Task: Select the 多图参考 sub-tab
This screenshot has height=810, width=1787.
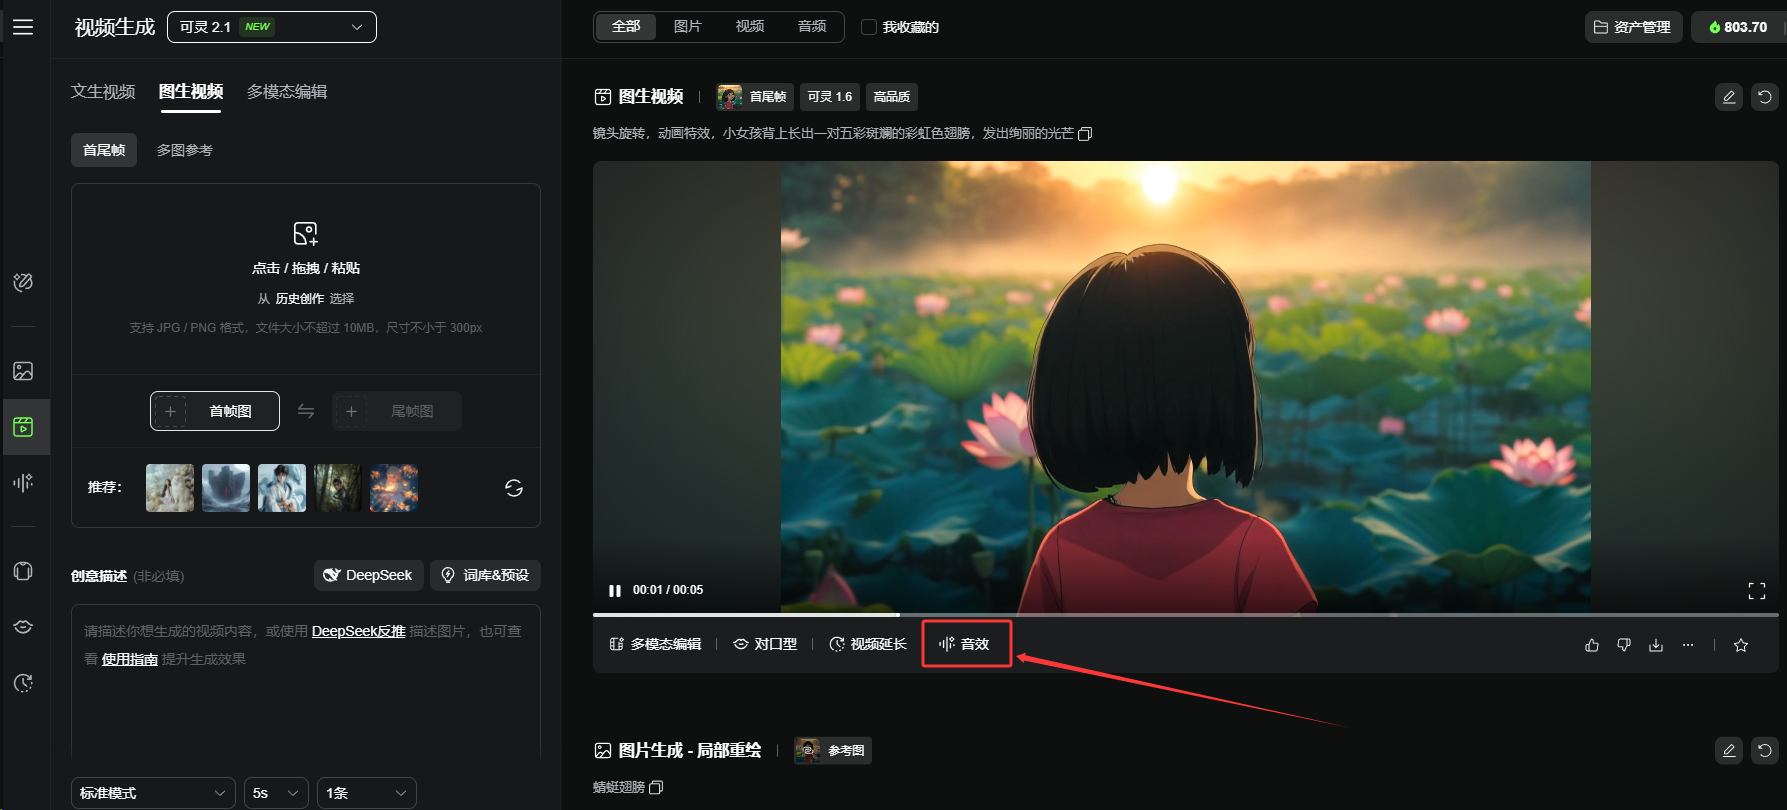Action: pos(185,150)
